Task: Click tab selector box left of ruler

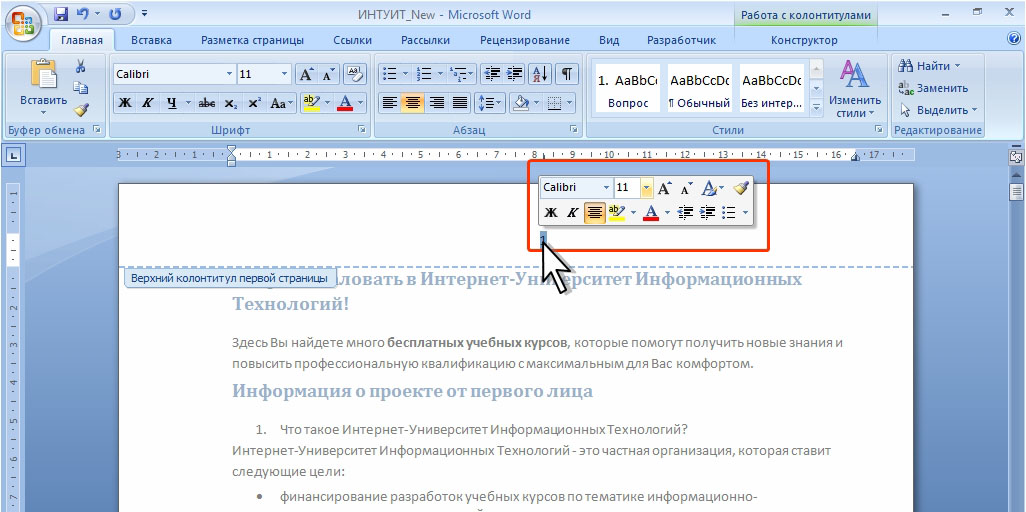Action: pyautogui.click(x=15, y=156)
